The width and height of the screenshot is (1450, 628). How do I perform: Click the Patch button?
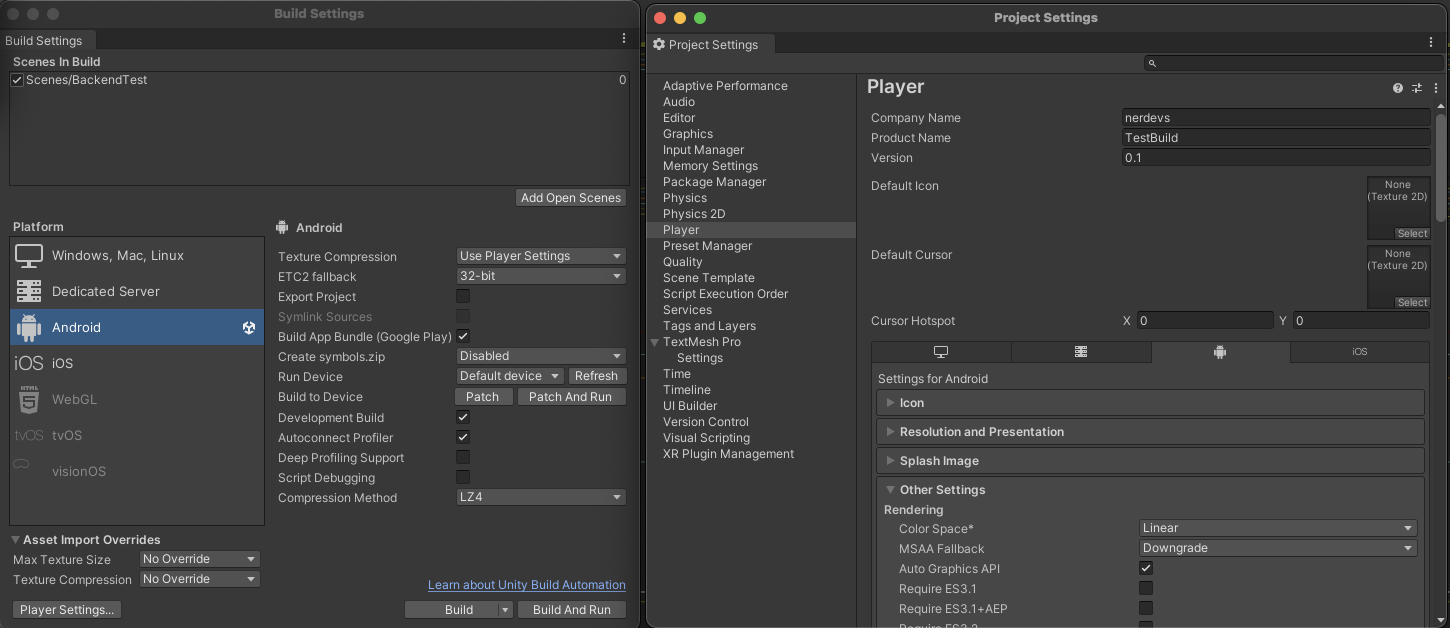coord(482,397)
